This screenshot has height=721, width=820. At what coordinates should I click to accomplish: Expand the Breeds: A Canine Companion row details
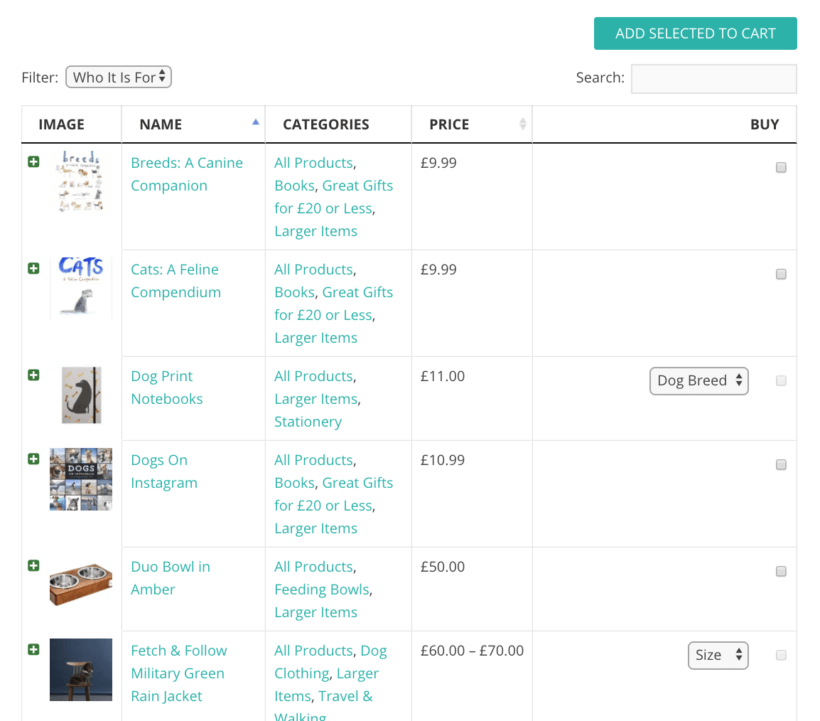click(33, 161)
